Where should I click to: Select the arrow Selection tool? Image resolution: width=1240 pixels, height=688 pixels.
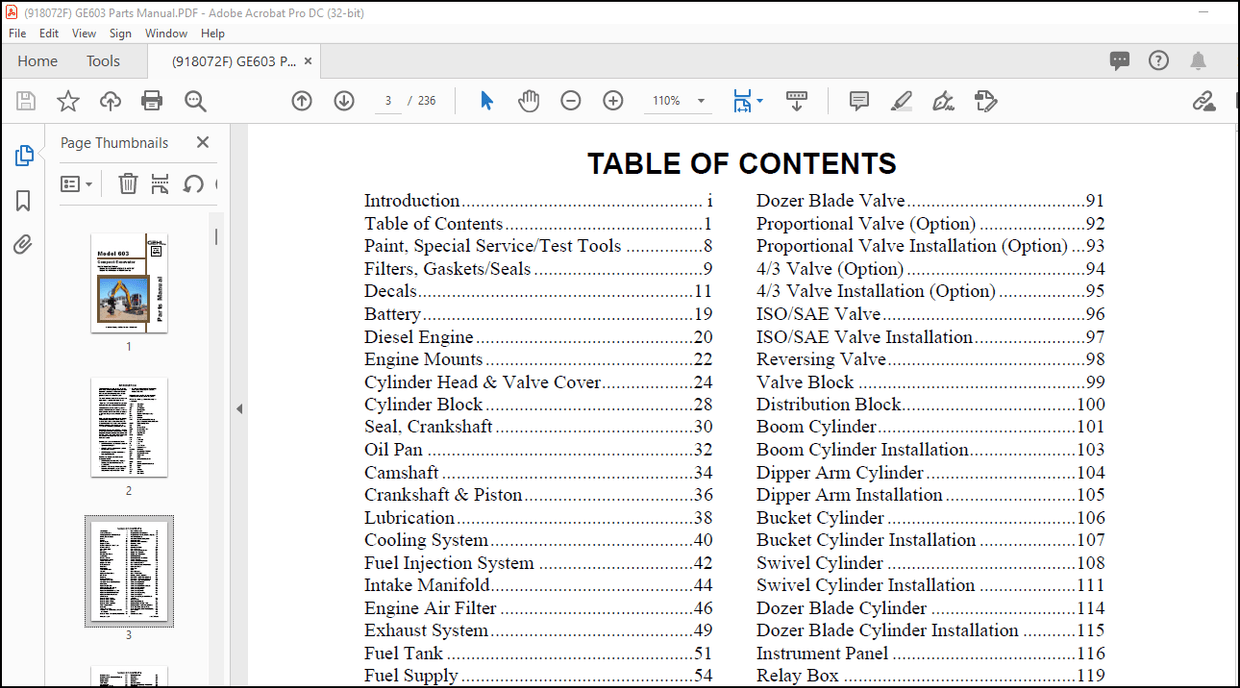[x=486, y=100]
